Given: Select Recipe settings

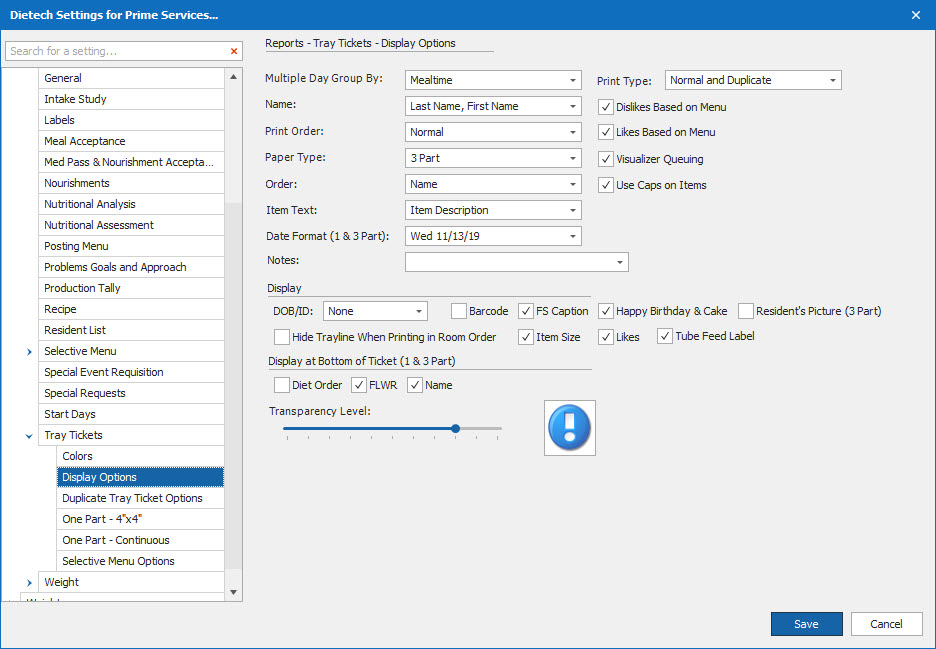Looking at the screenshot, I should [x=131, y=309].
